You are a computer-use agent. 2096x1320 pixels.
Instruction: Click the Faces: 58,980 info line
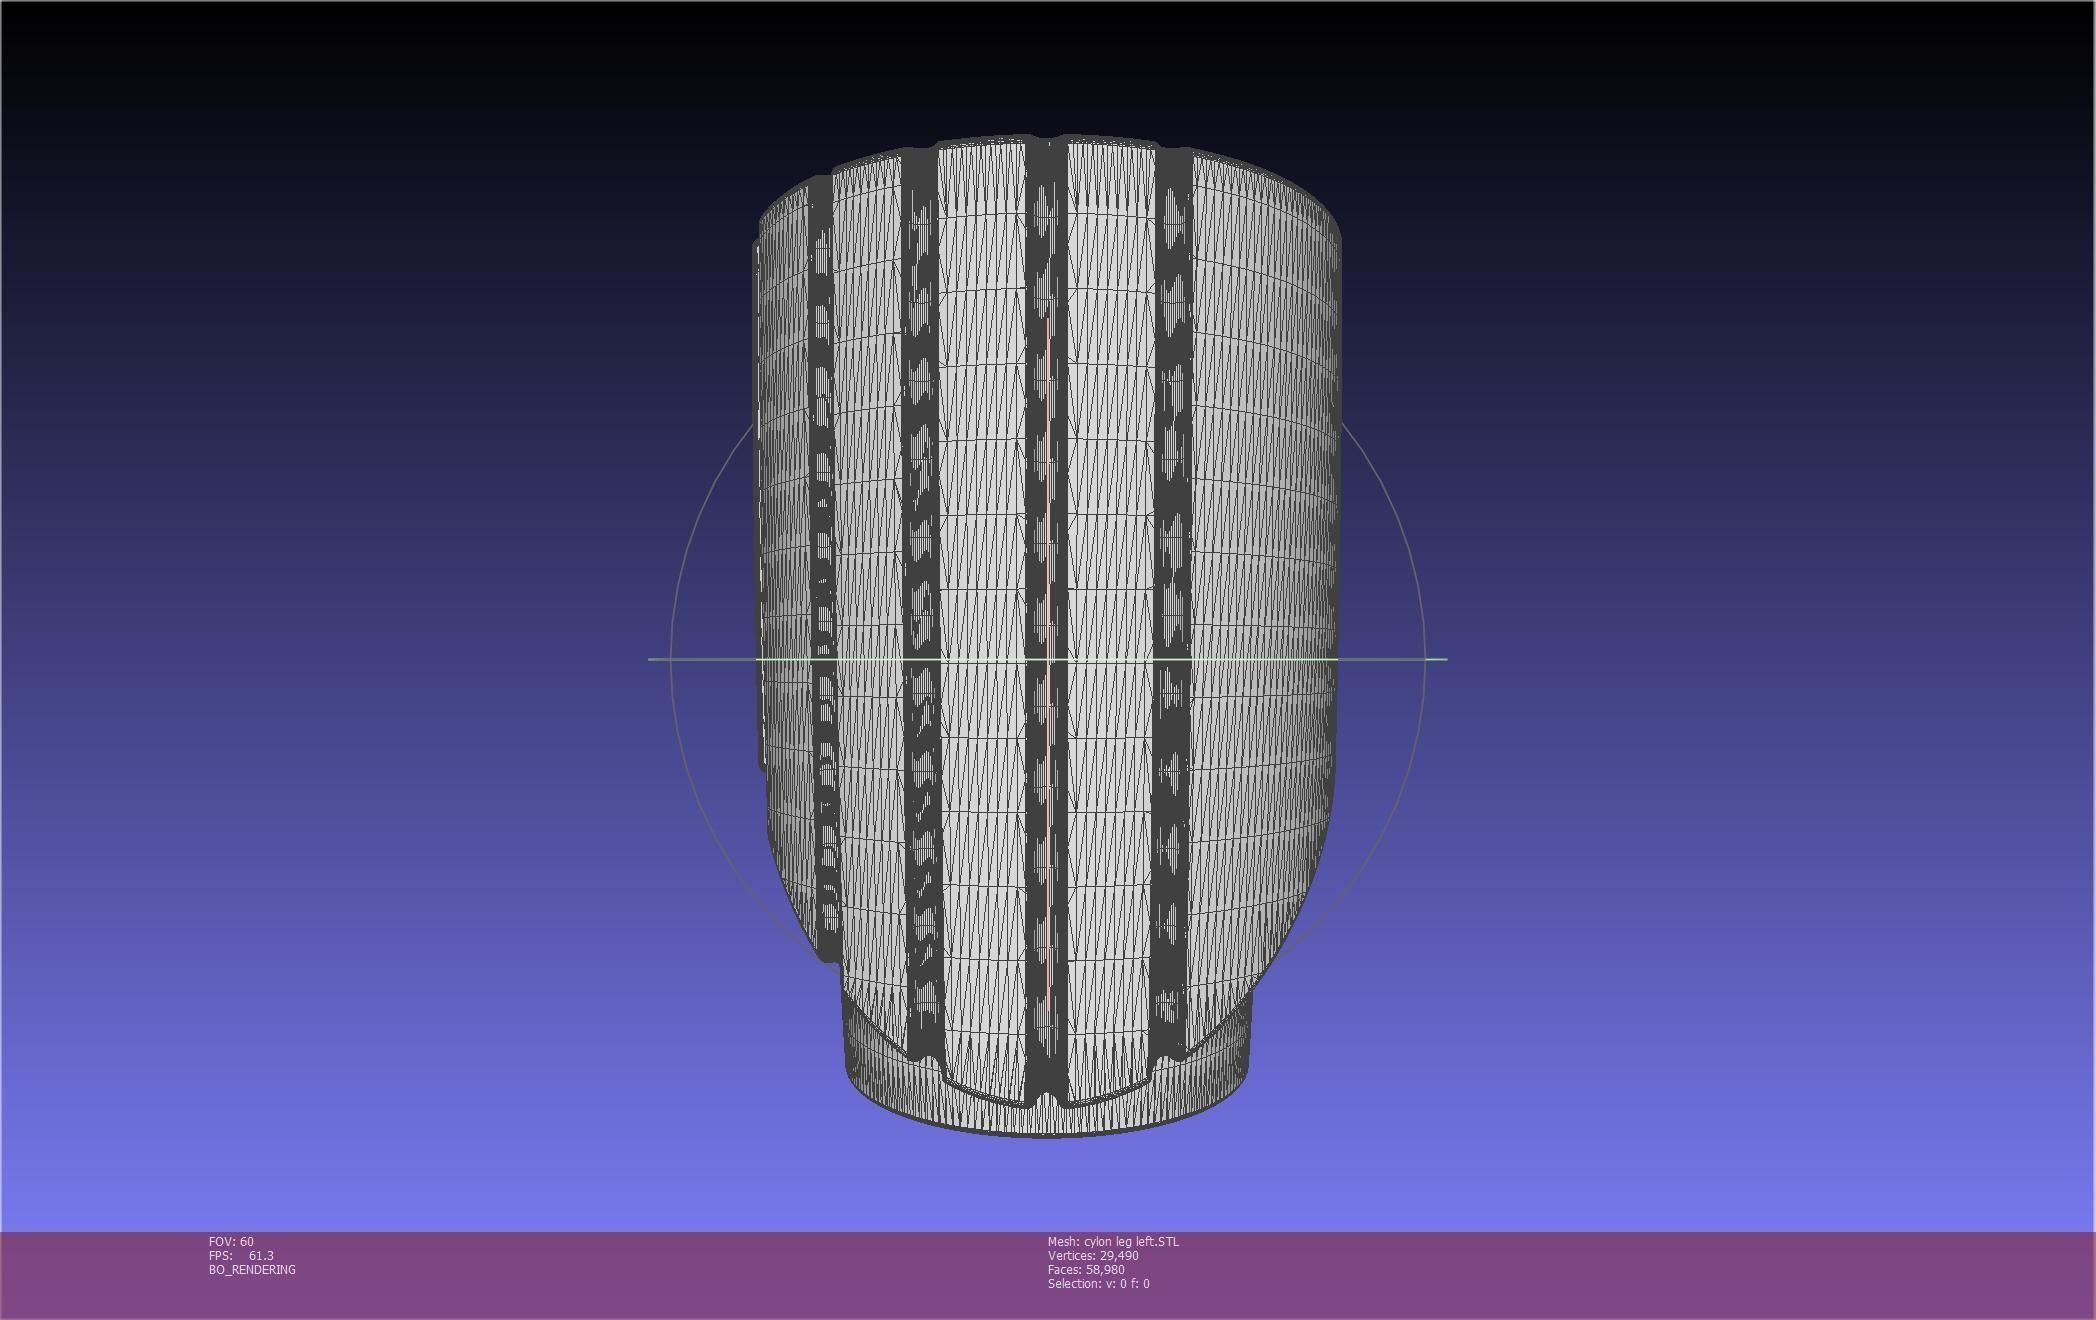pyautogui.click(x=1085, y=1269)
